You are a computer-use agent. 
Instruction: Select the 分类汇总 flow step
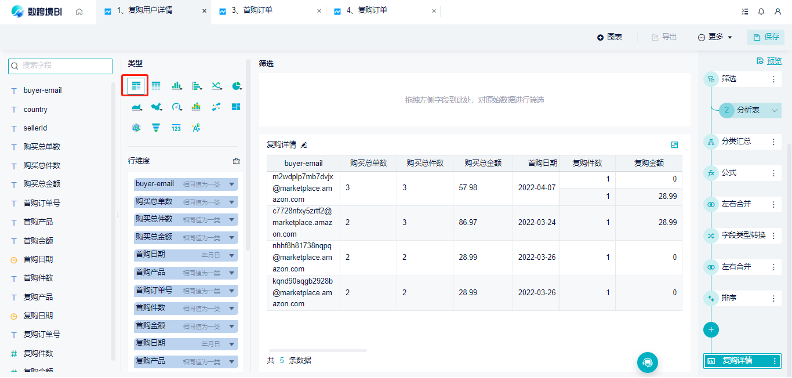(x=742, y=141)
